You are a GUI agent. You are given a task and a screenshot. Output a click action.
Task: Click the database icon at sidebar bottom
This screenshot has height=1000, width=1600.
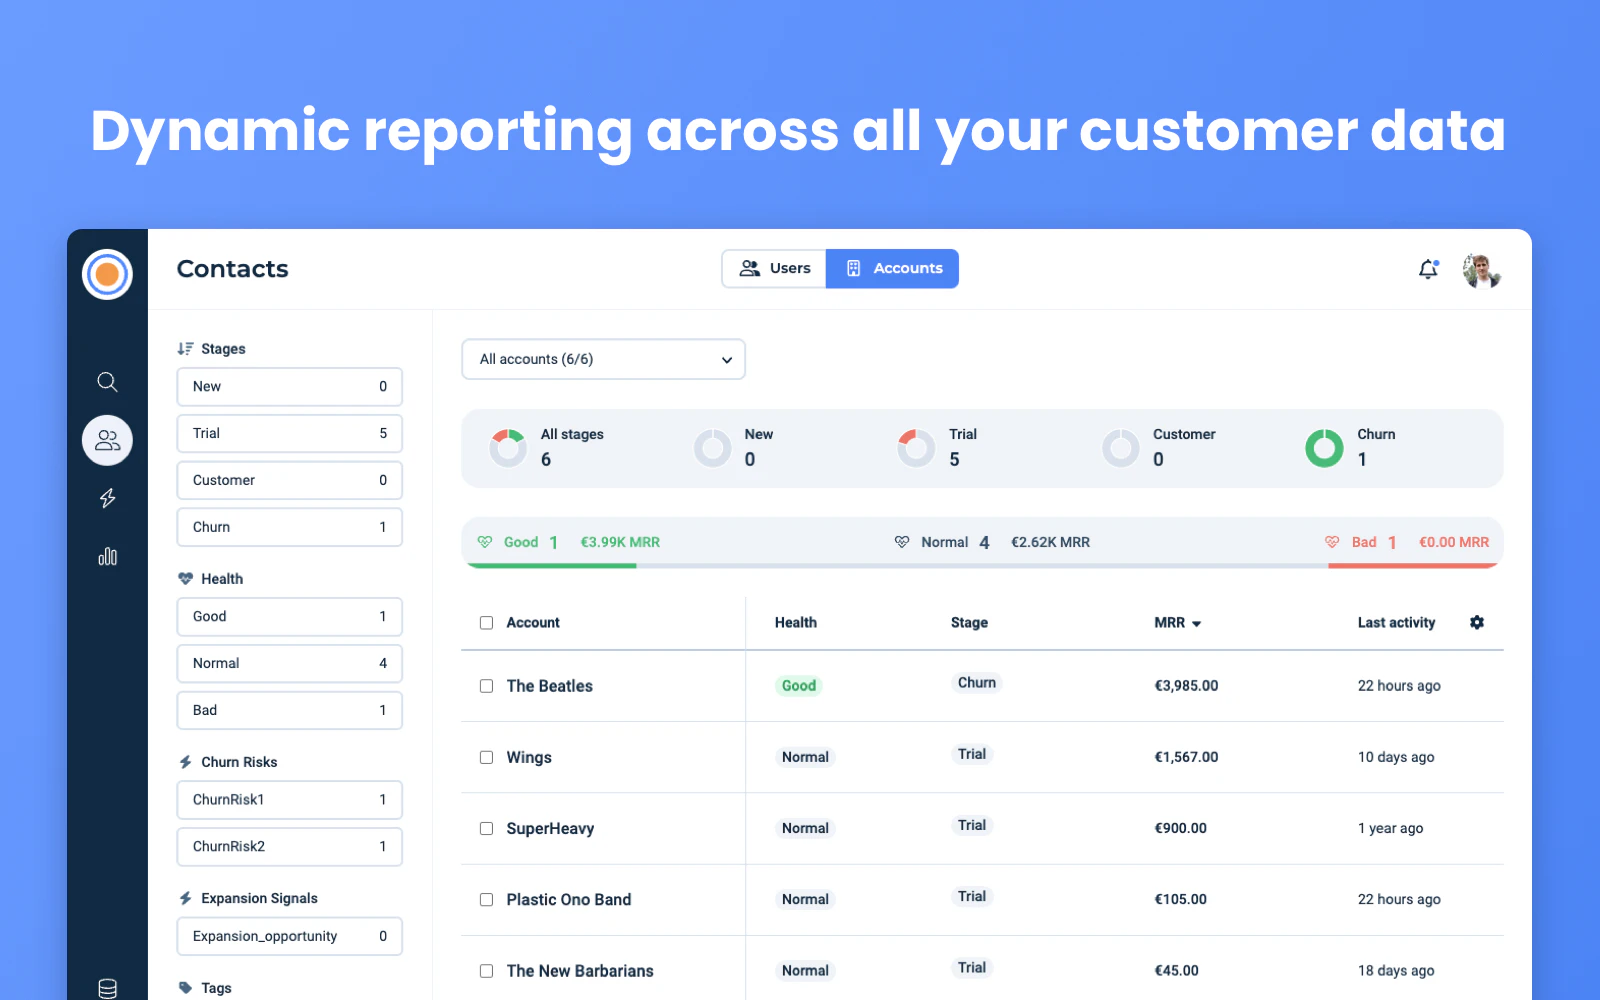tap(107, 988)
